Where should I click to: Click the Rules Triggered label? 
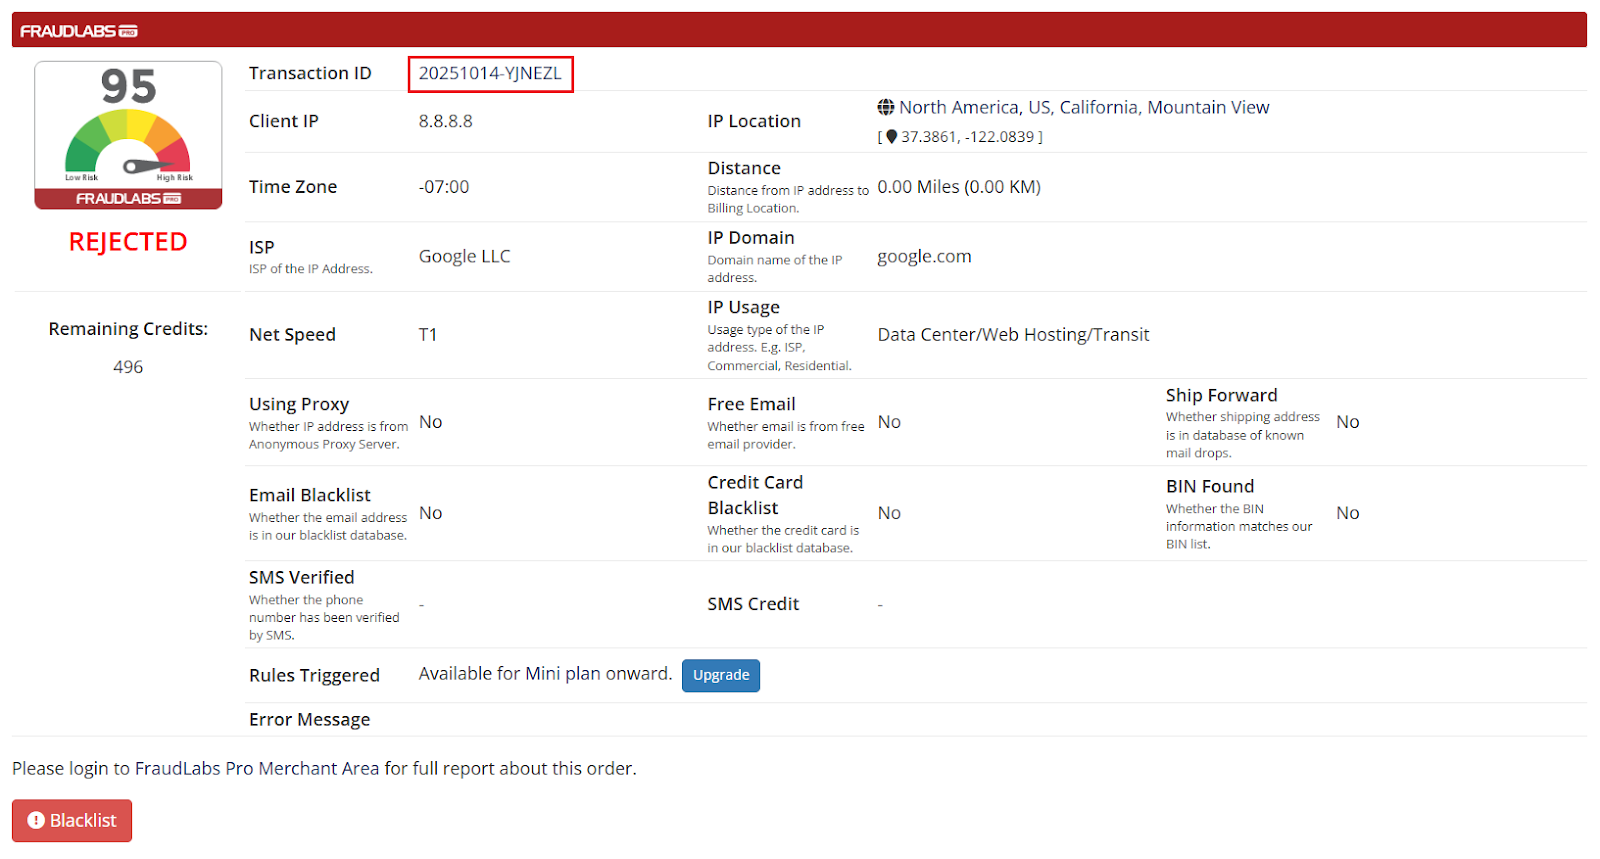314,675
